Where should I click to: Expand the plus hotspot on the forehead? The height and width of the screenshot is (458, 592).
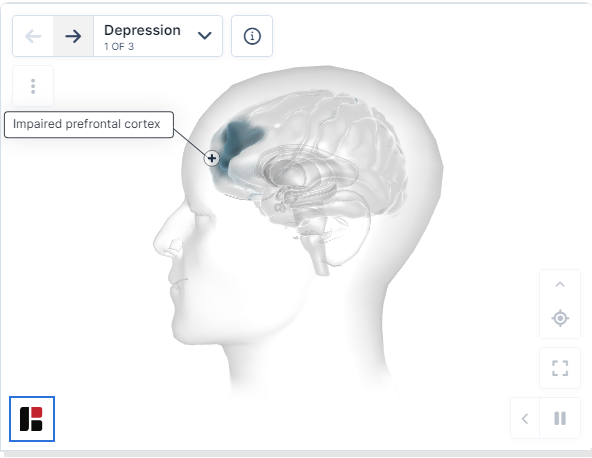(212, 158)
